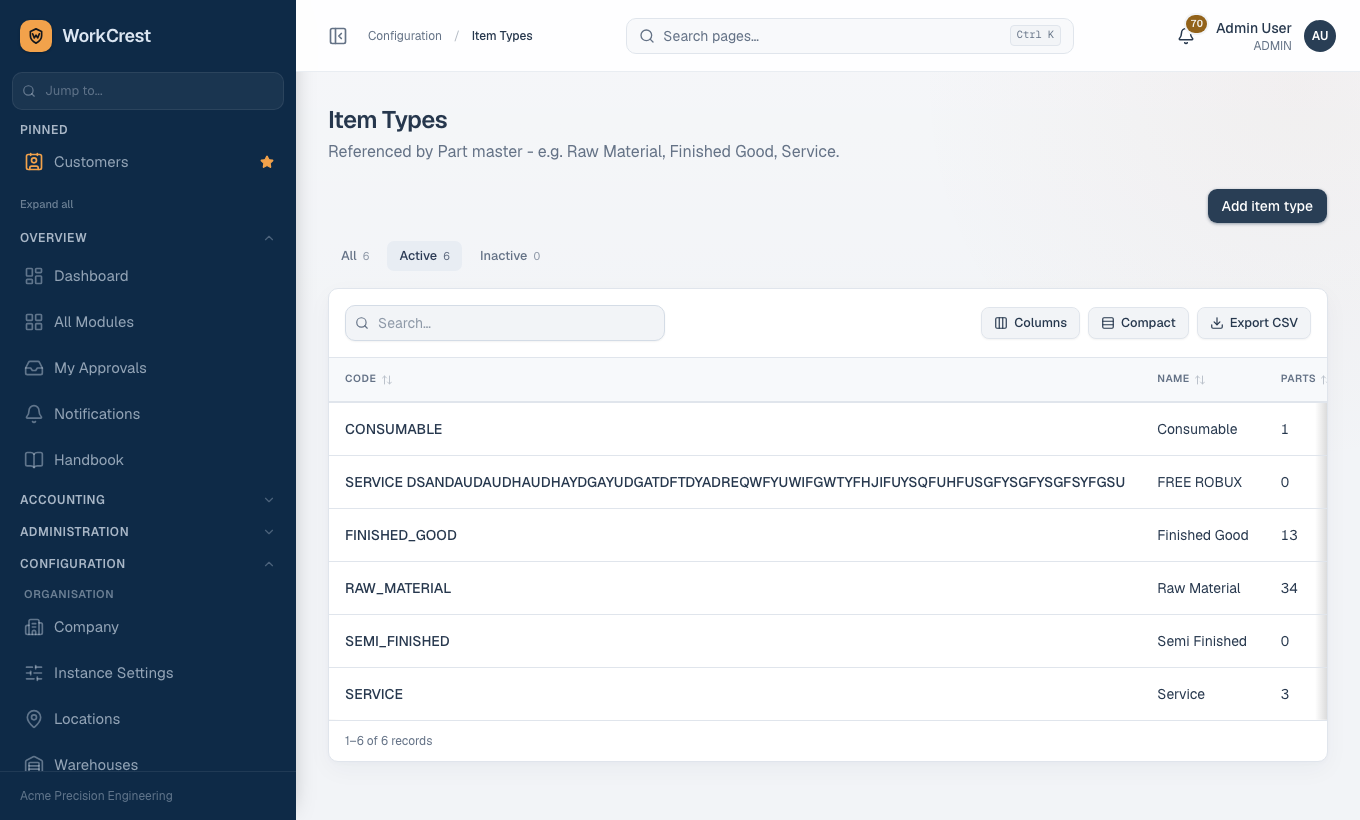Focus the Jump to sidebar field
The height and width of the screenshot is (820, 1360).
[148, 91]
